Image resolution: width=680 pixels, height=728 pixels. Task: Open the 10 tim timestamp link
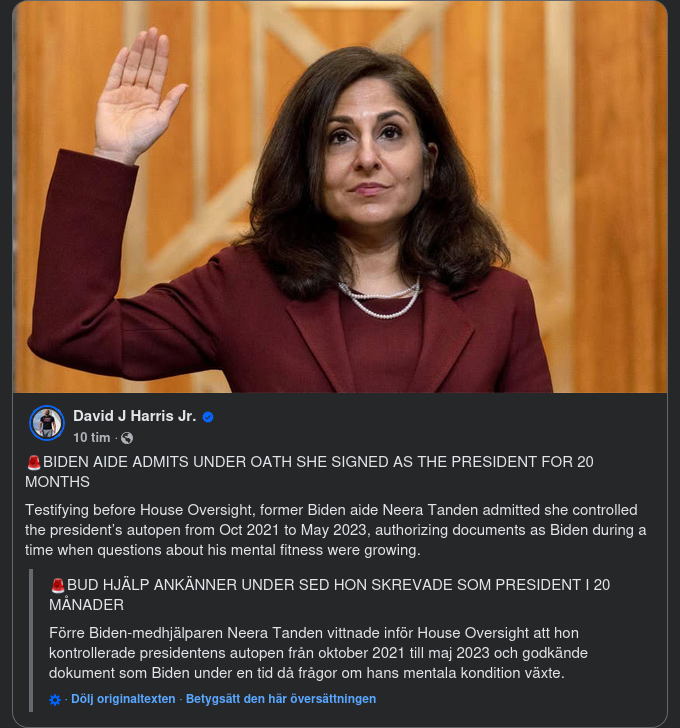[91, 438]
